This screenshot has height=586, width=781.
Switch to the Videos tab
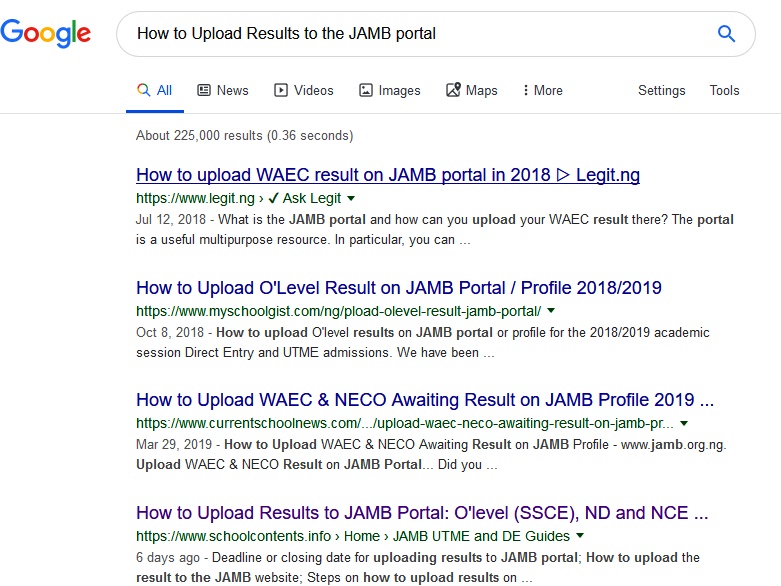(x=304, y=90)
